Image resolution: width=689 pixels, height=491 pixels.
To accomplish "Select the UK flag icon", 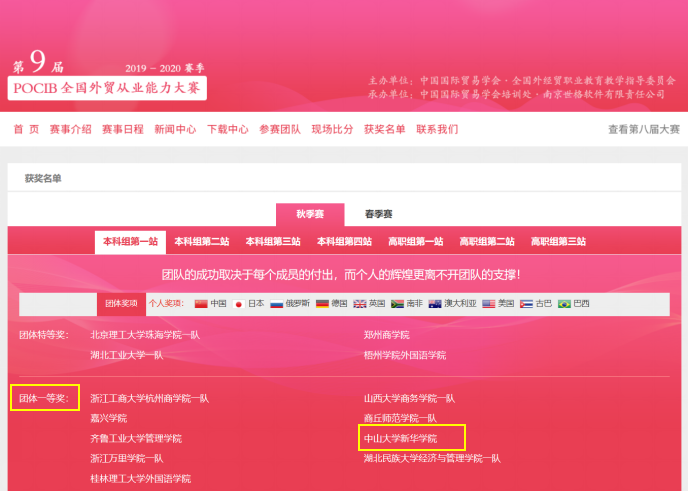I will 360,304.
